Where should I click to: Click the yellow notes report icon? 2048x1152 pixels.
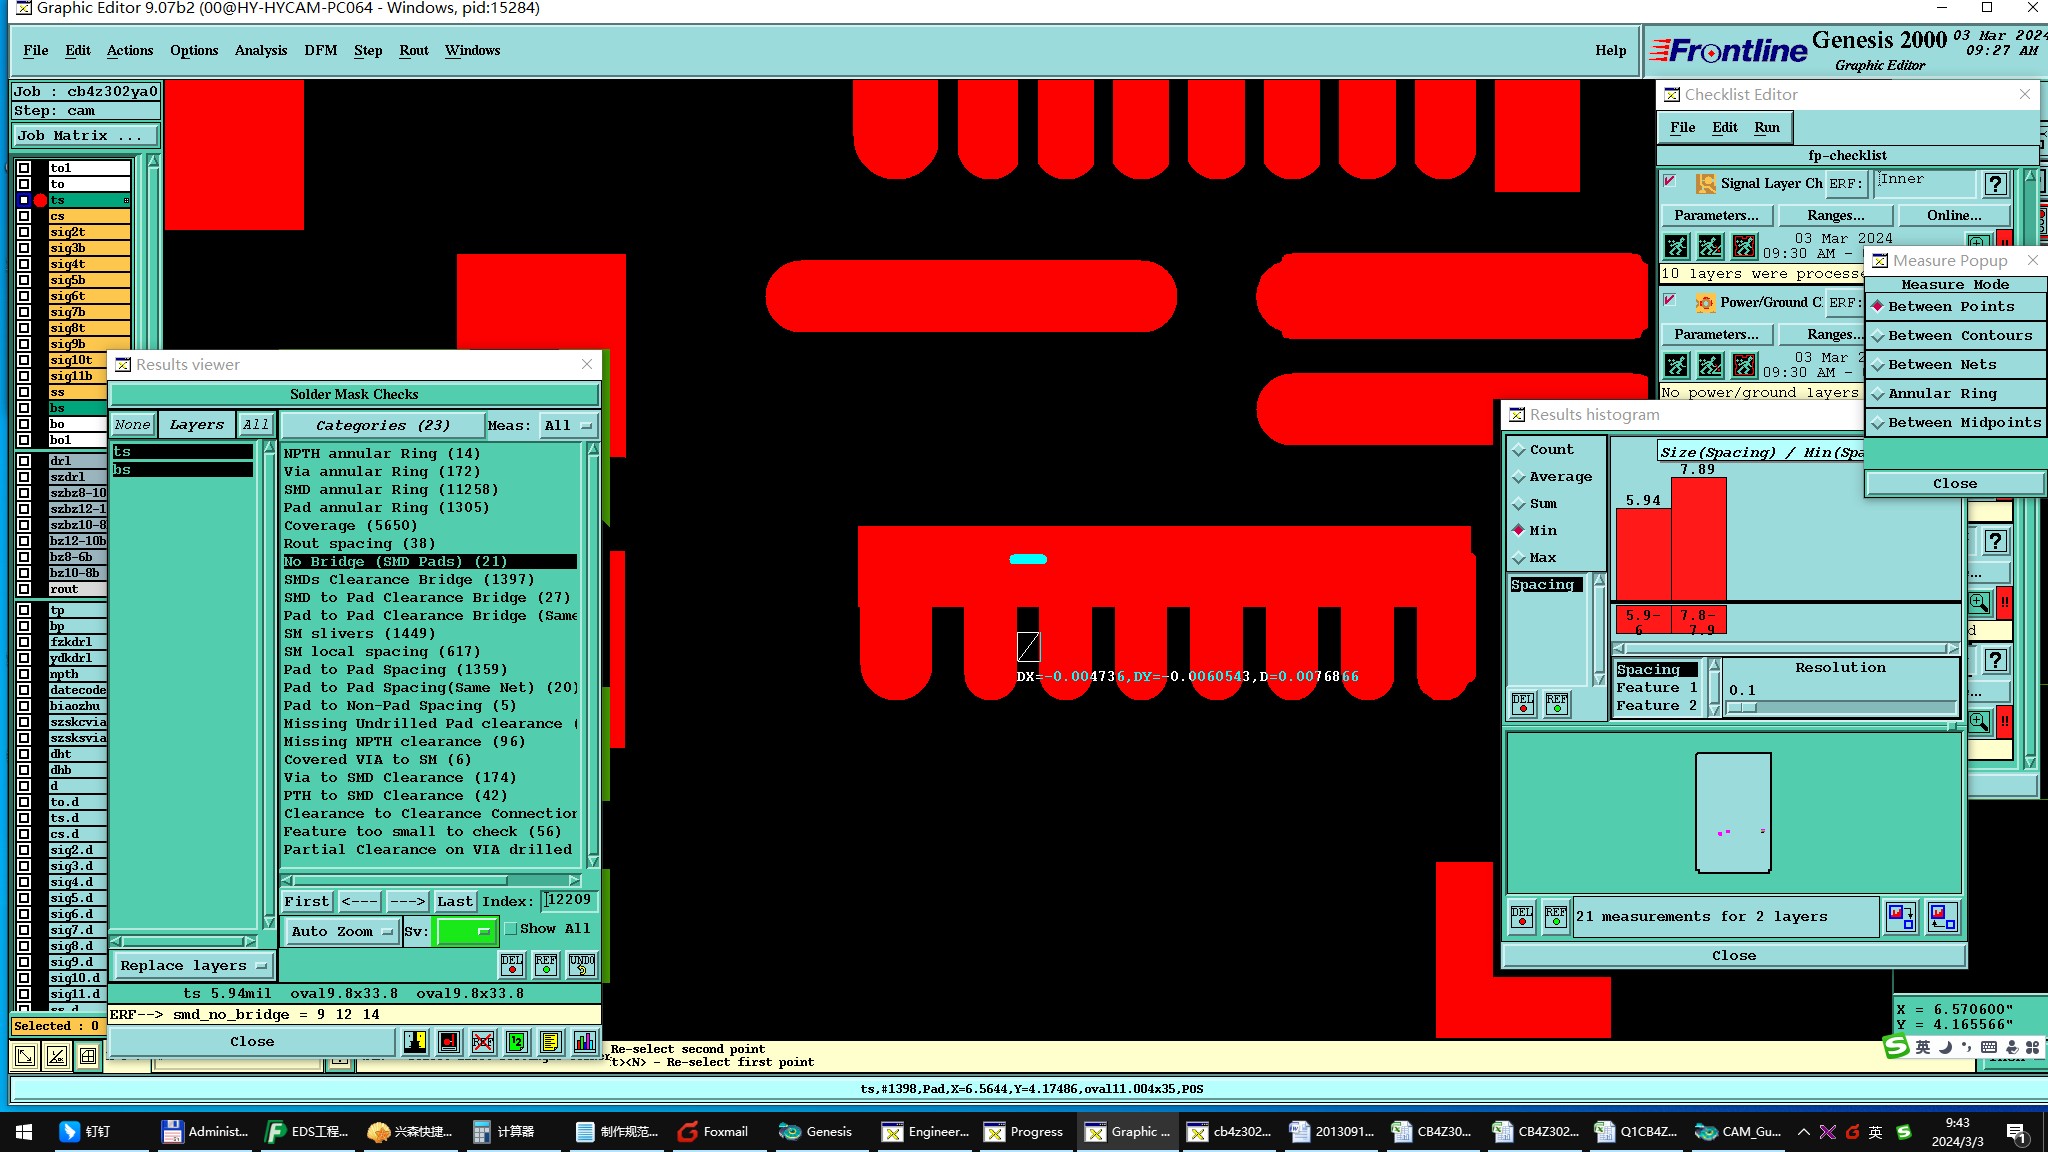pos(550,1042)
